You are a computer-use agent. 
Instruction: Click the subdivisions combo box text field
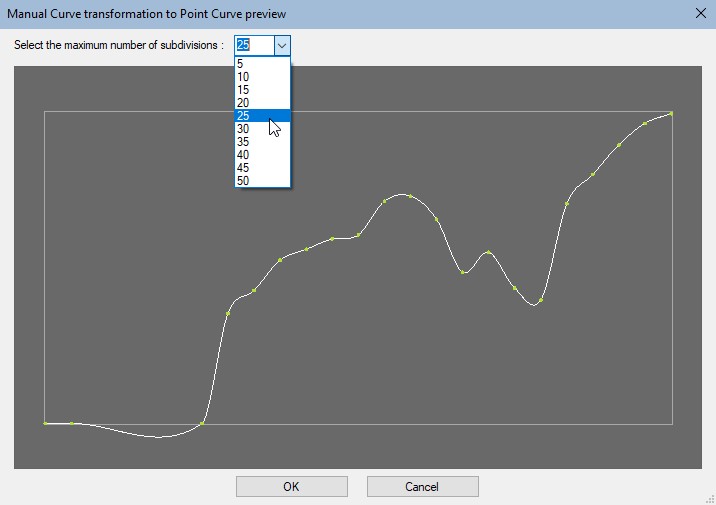pyautogui.click(x=252, y=45)
